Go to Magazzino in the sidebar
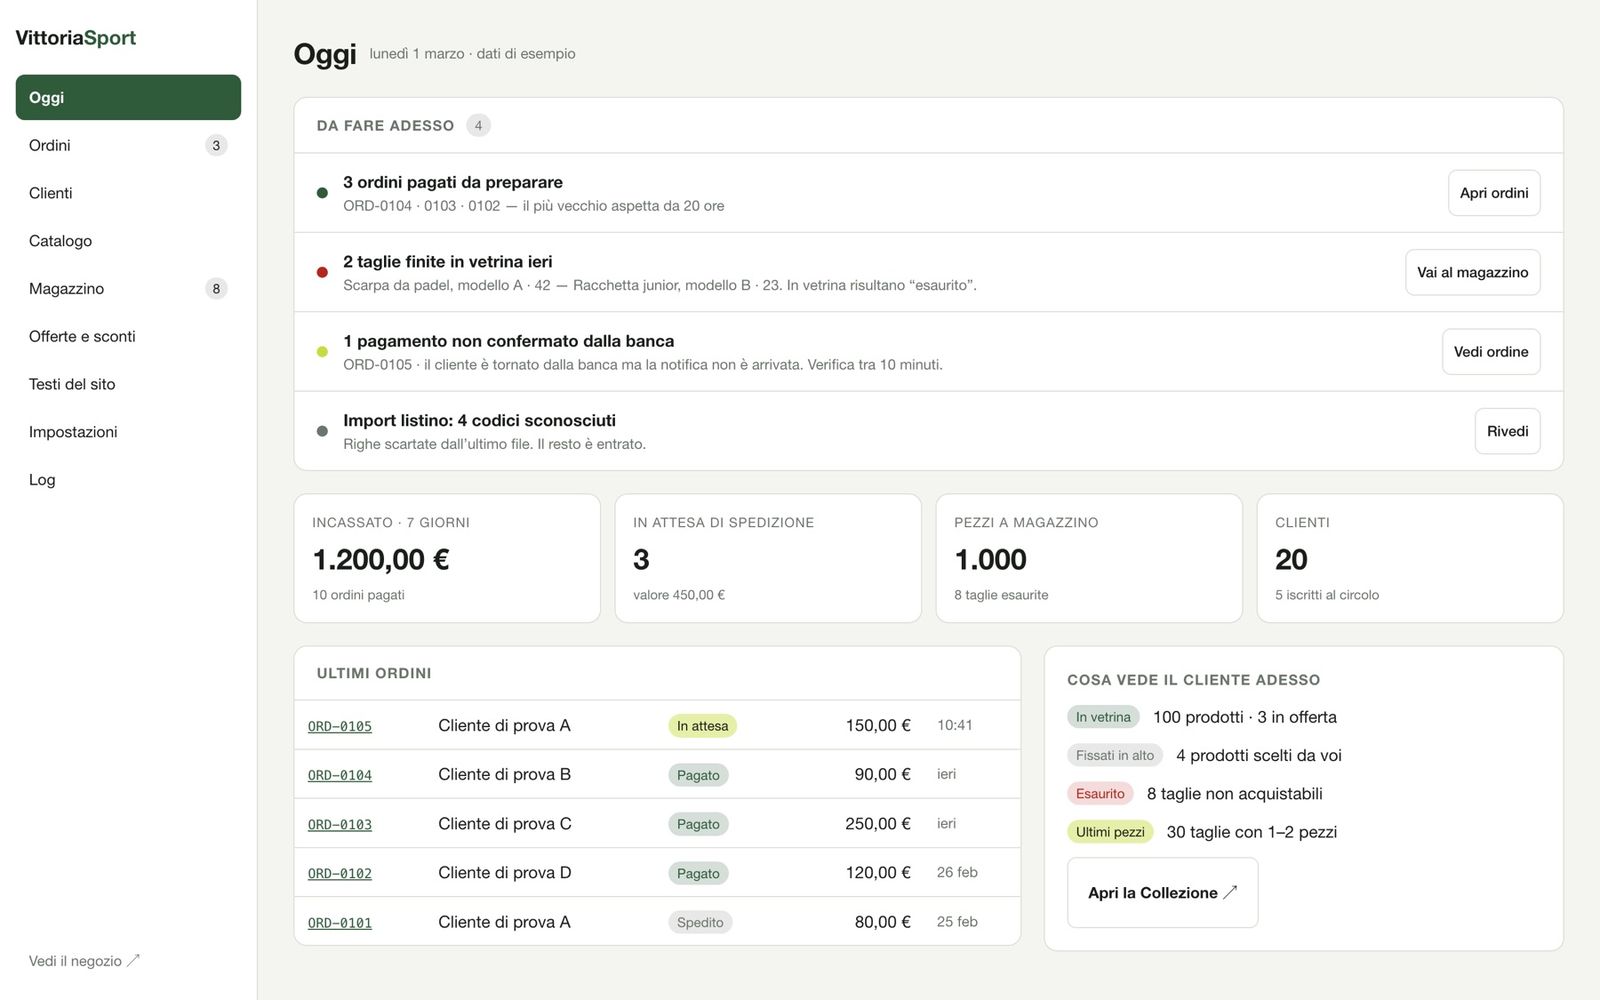 (128, 289)
